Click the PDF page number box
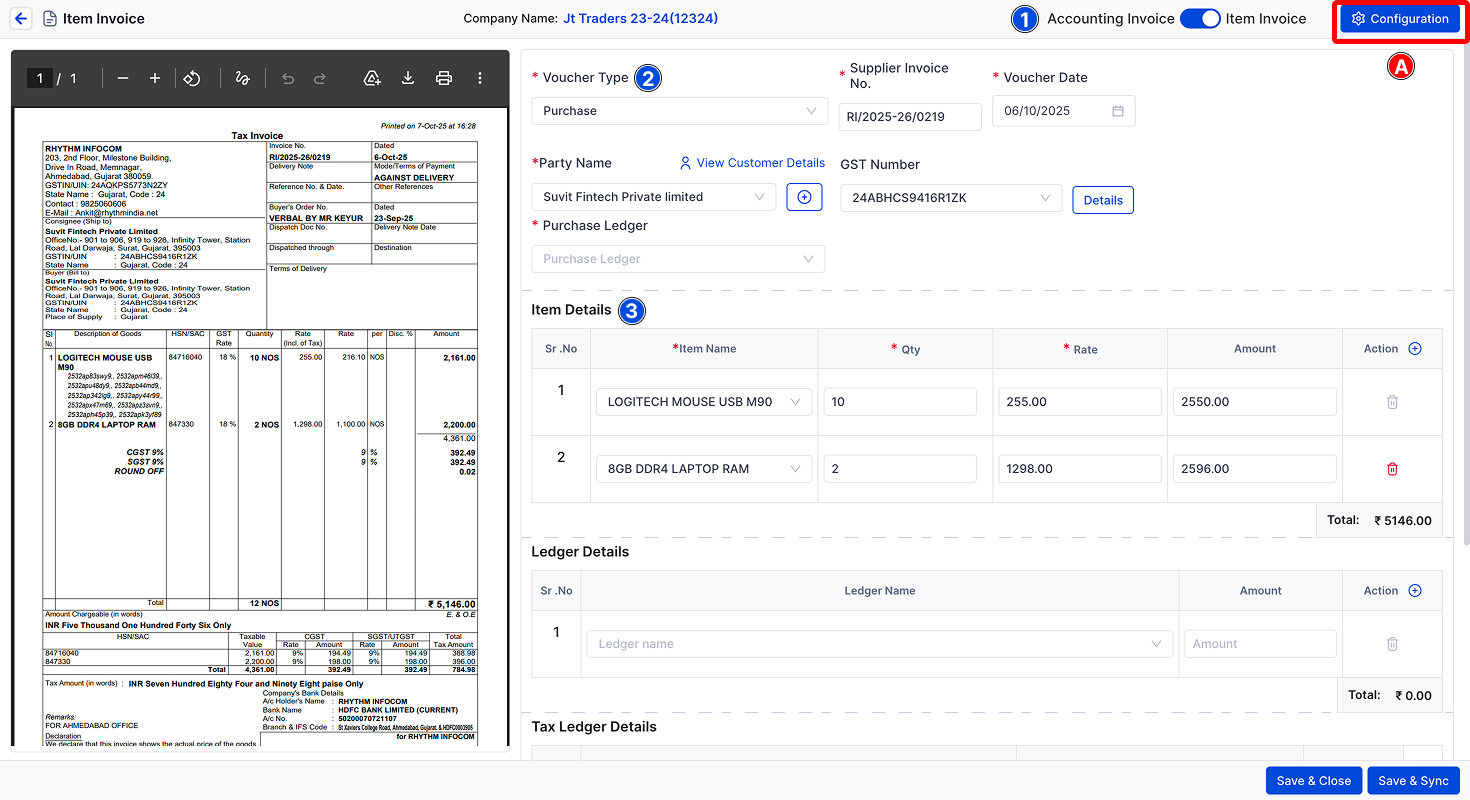This screenshot has height=800, width=1470. tap(39, 78)
